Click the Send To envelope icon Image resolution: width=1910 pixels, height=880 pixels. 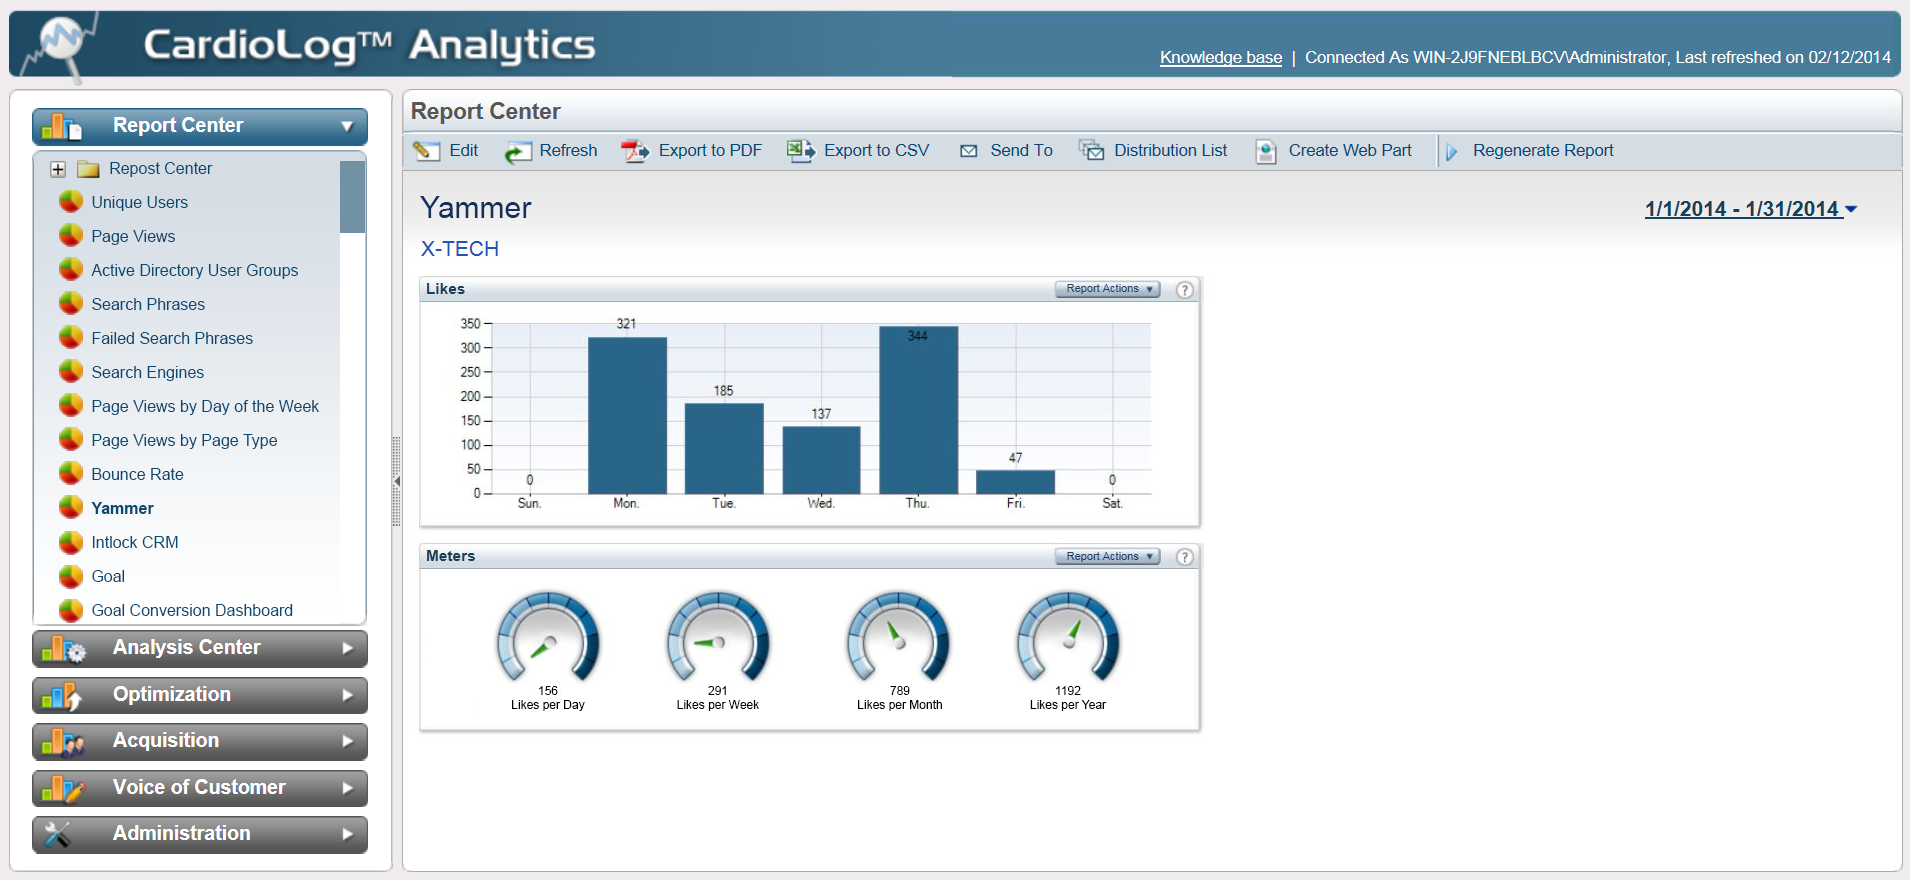968,151
